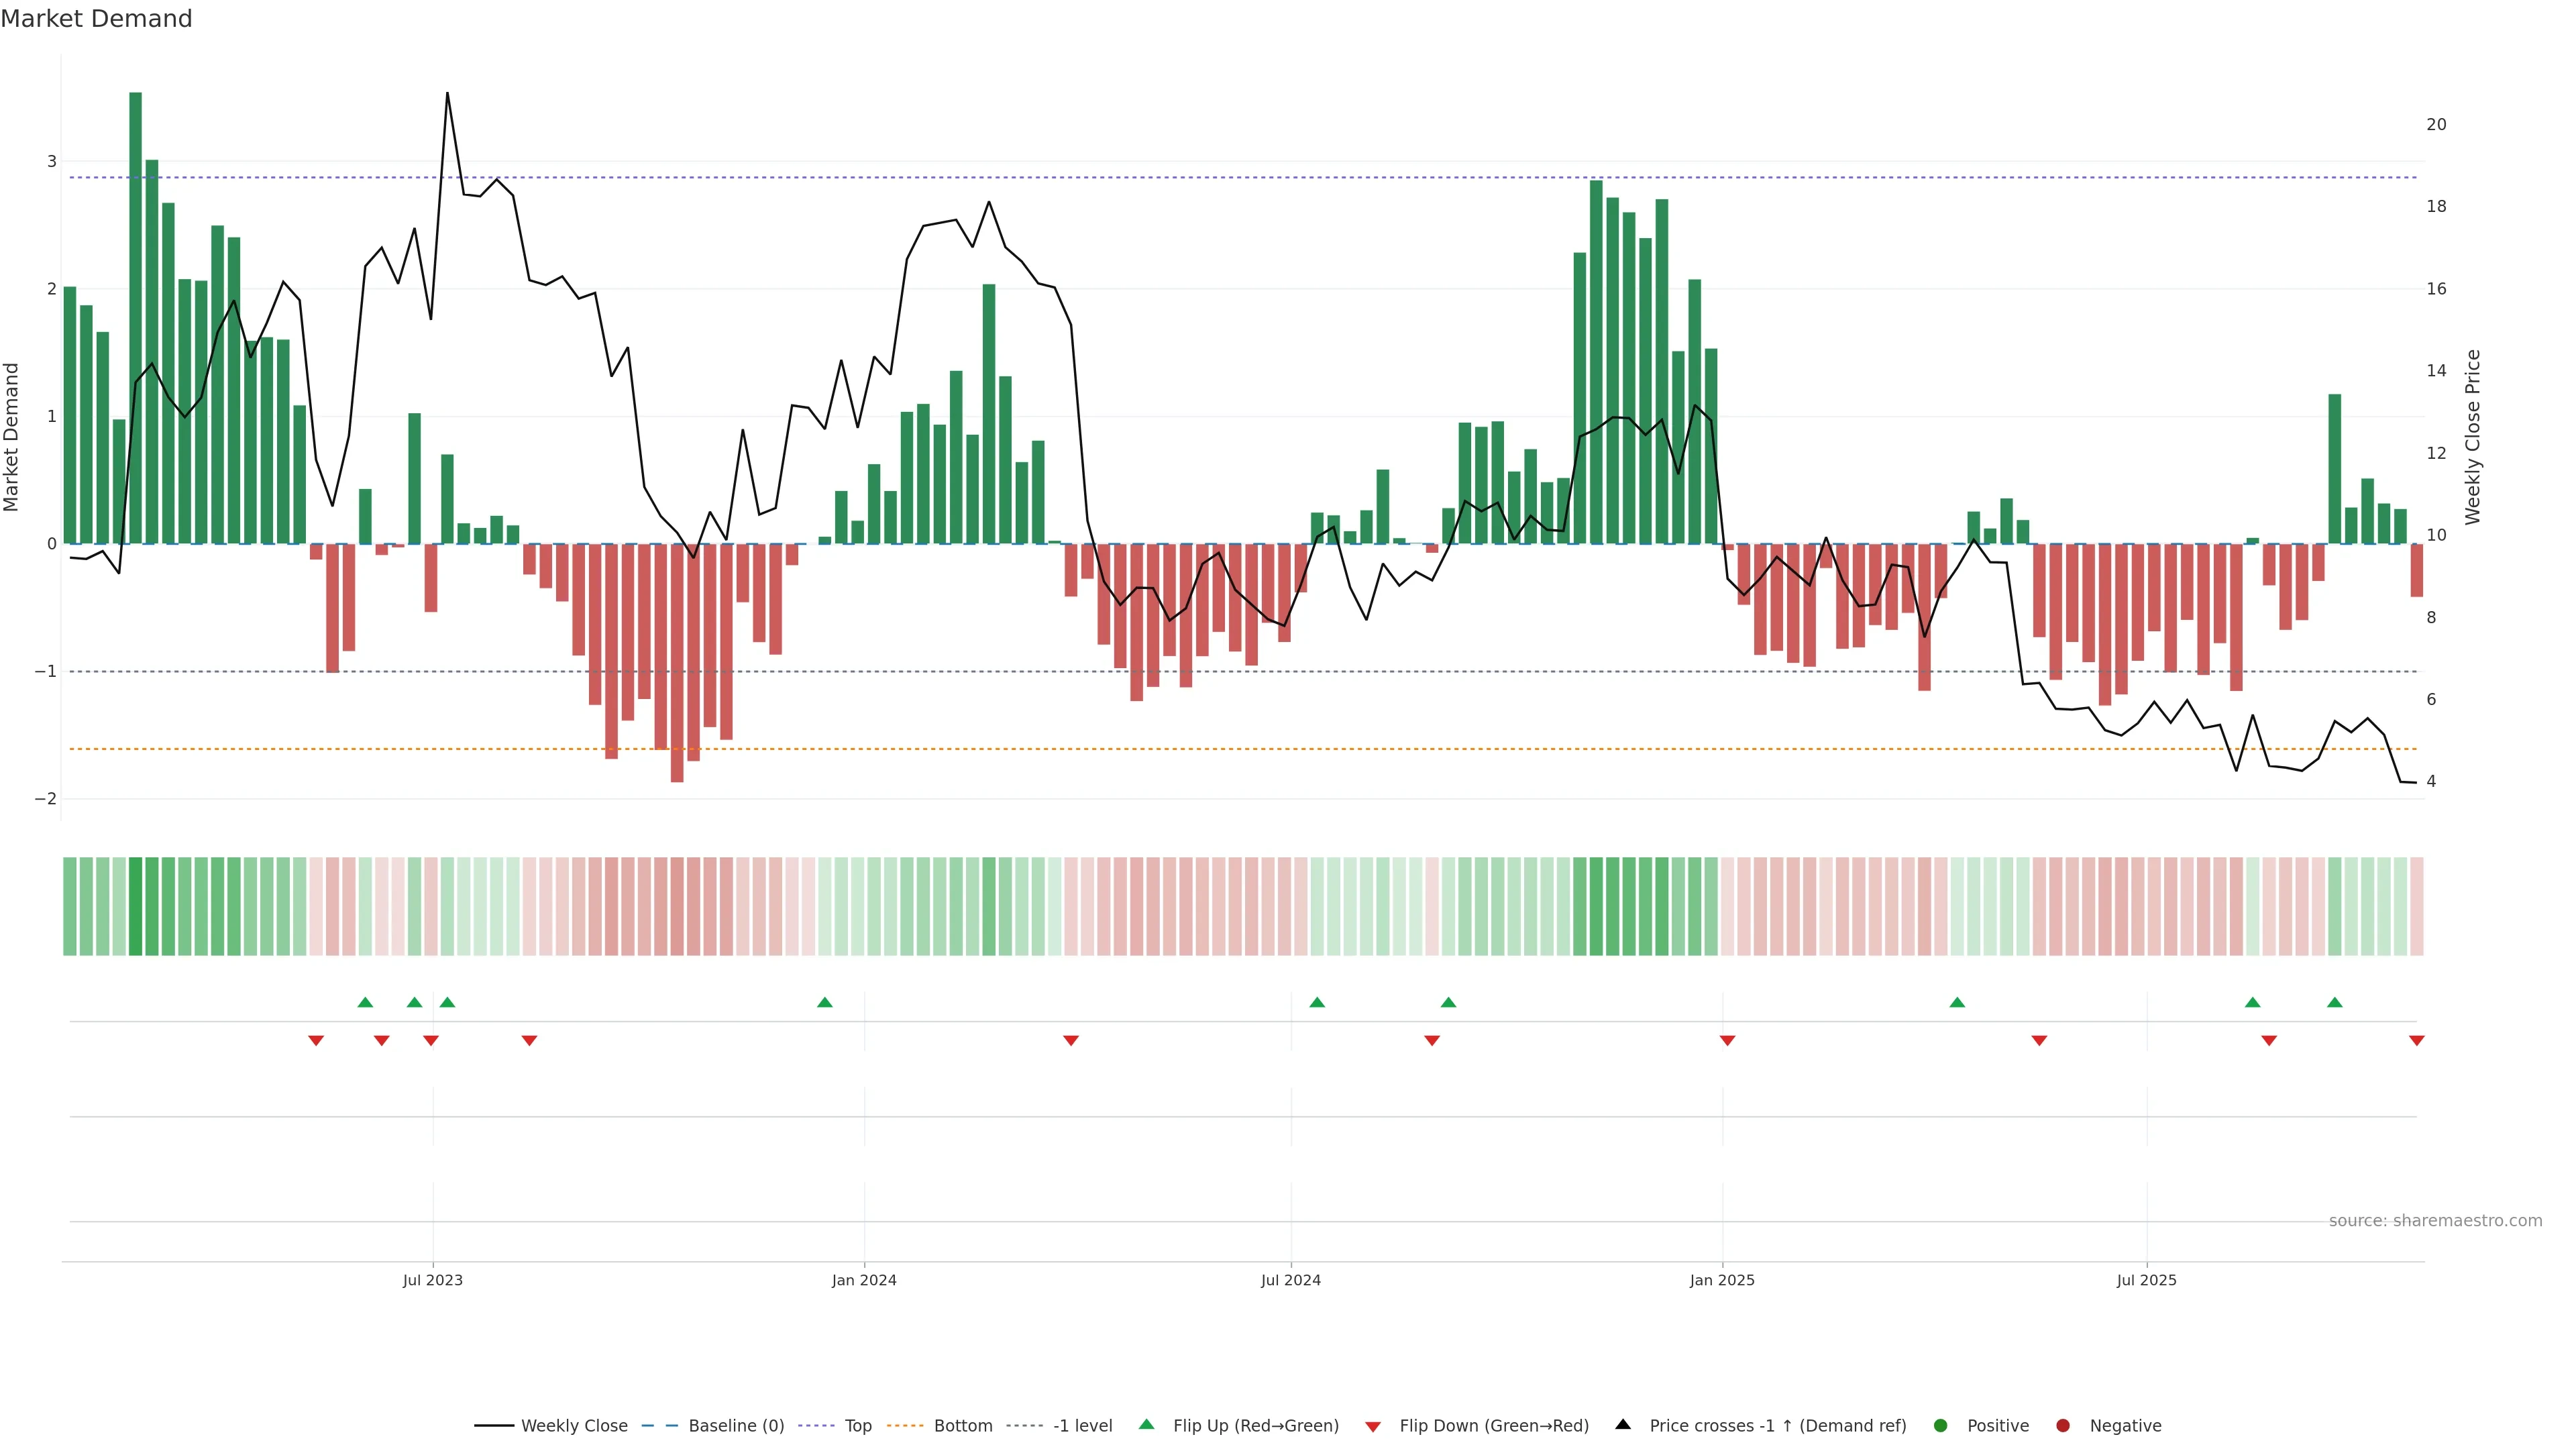Click the darkest green heatmap cell at left

(x=135, y=906)
